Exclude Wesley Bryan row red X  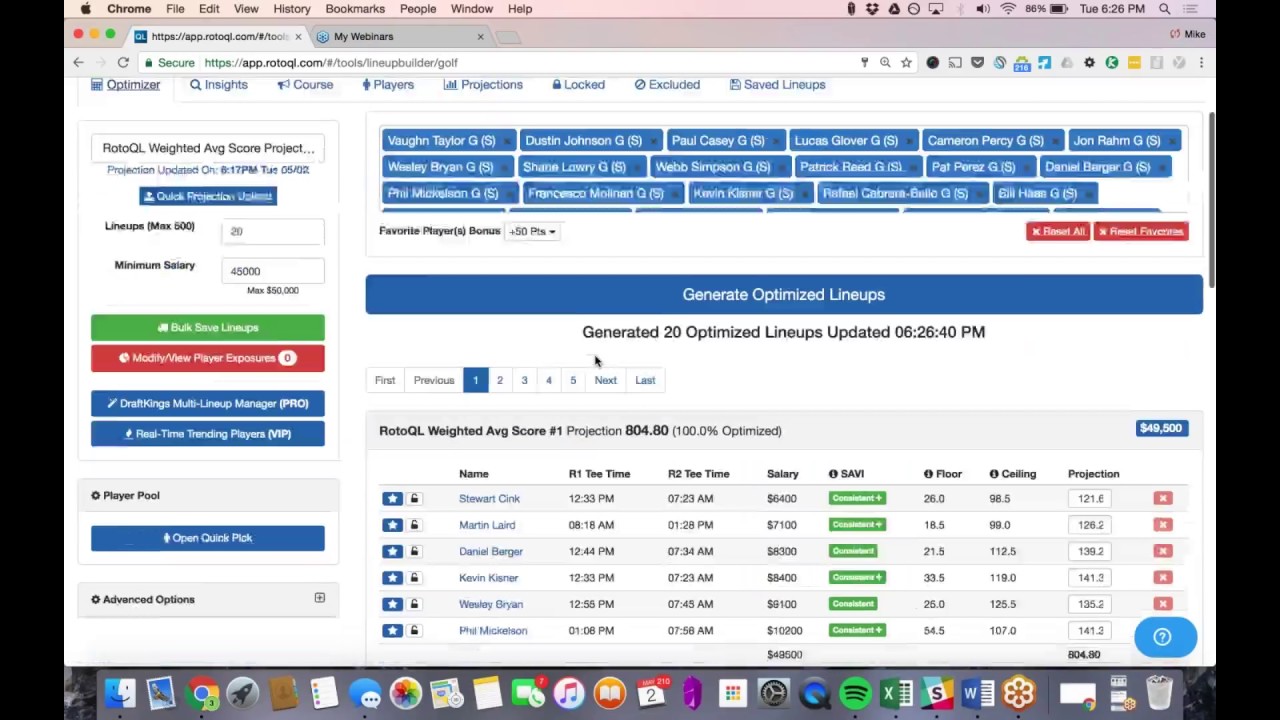click(1162, 604)
